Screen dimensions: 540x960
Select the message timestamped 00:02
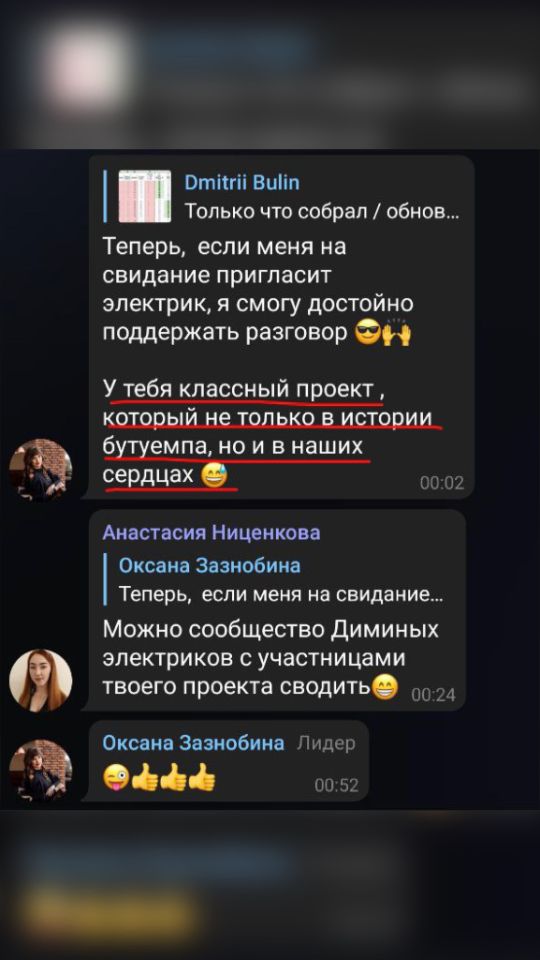click(282, 326)
